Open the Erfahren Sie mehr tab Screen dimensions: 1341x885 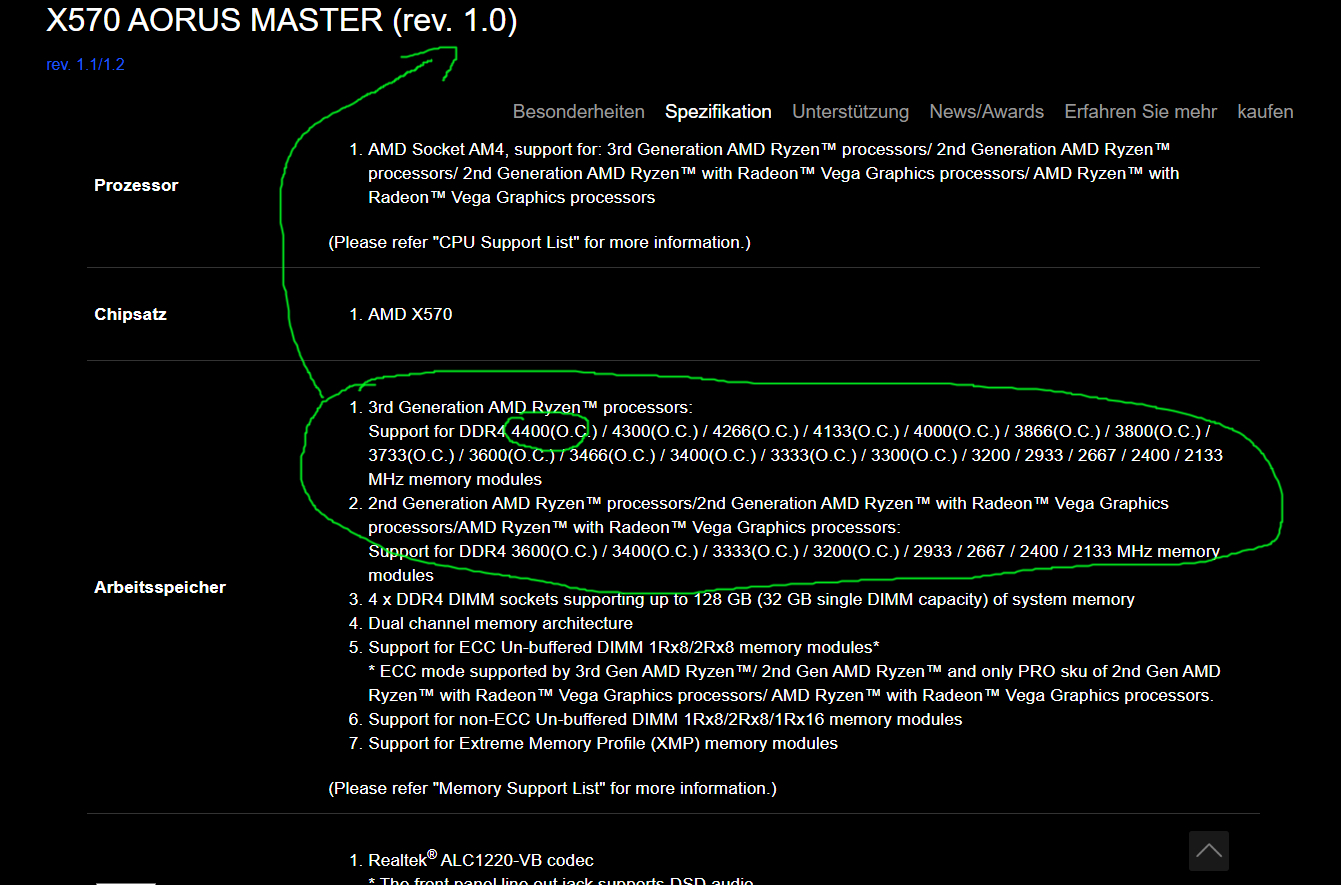1140,112
